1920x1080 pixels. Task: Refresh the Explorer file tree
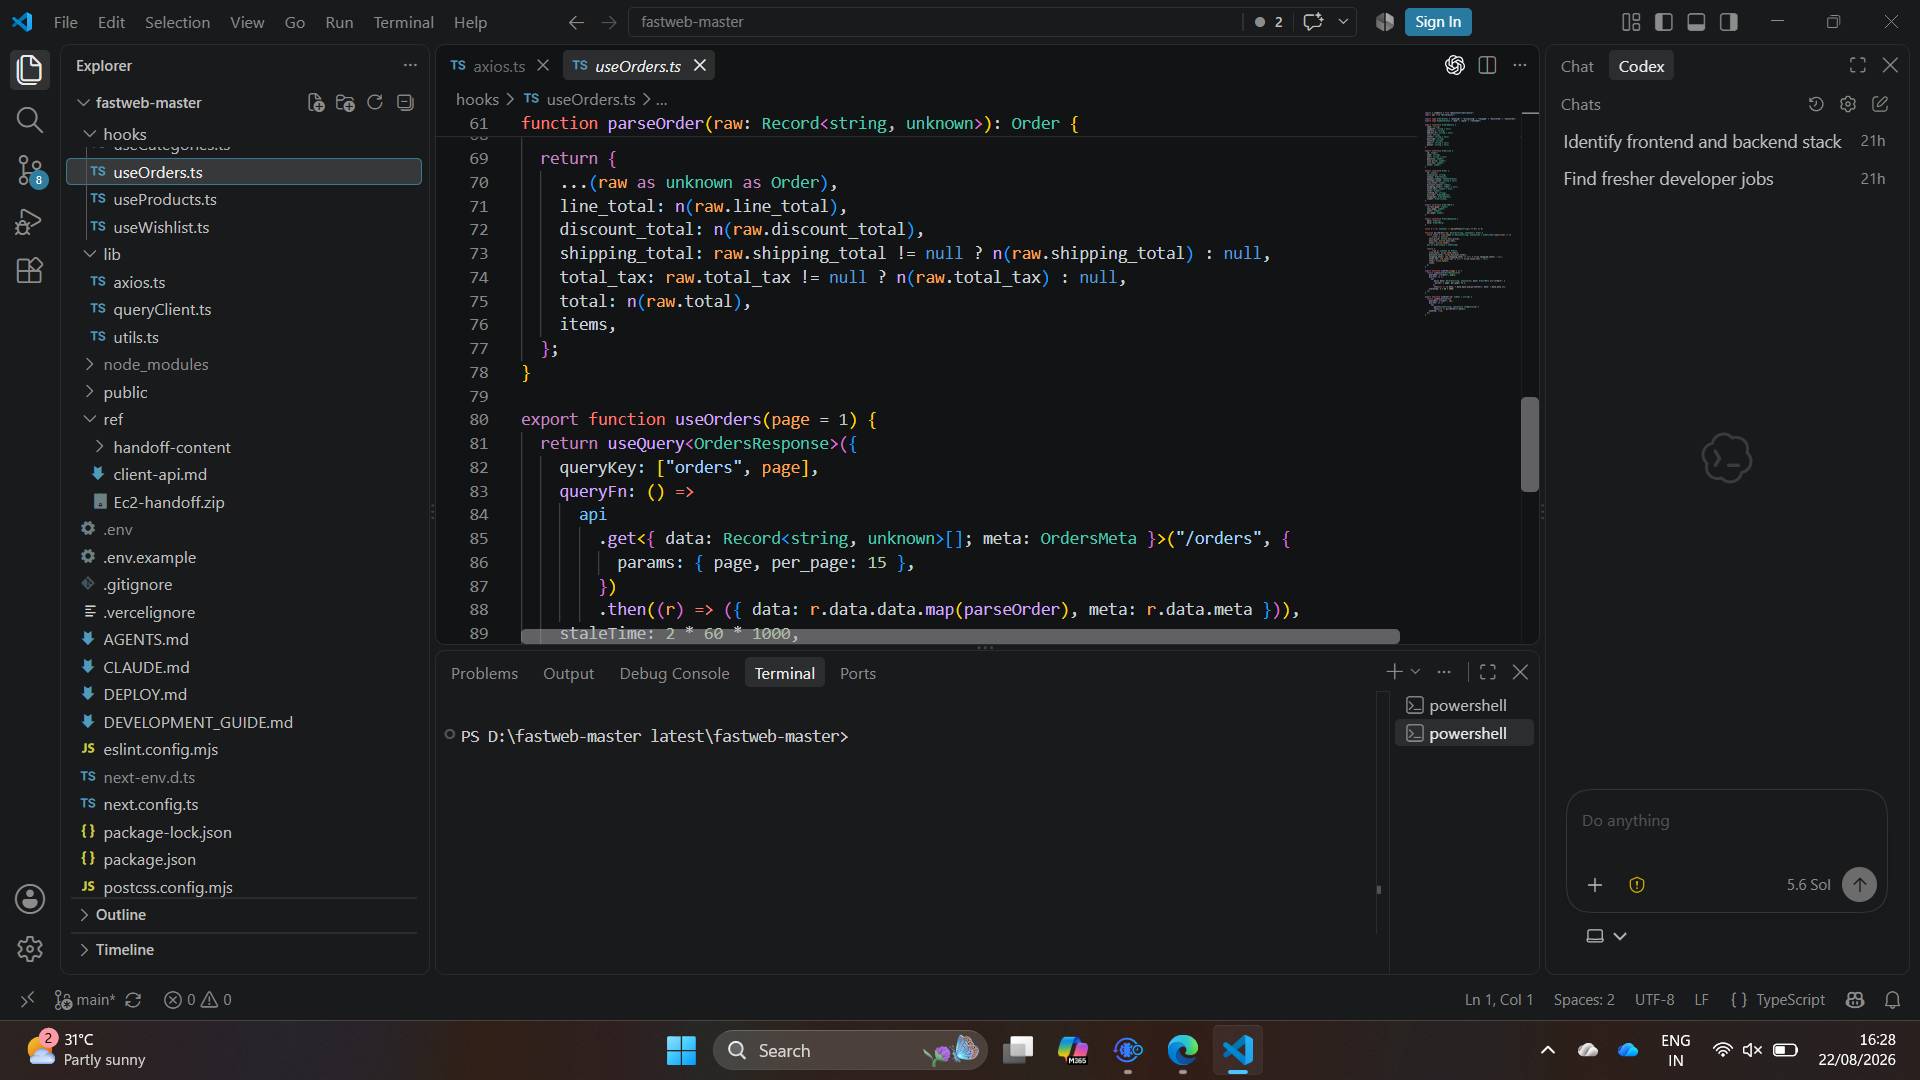tap(375, 102)
